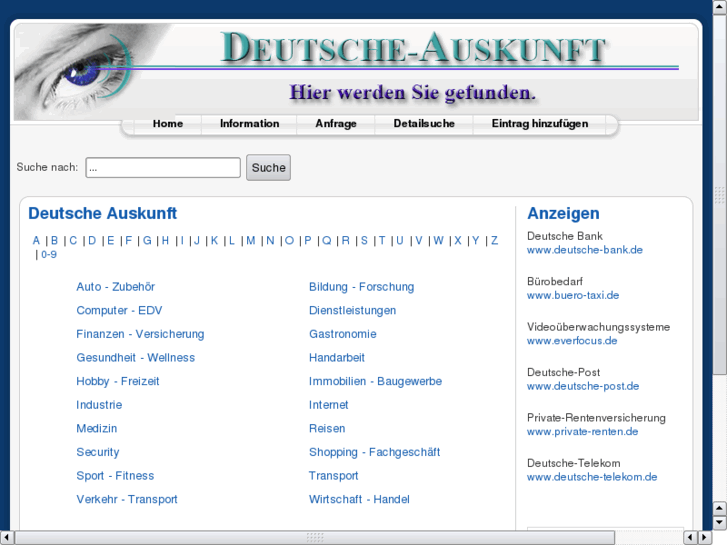Viewport: 727px width, 545px height.
Task: Click the vertical scrollbar thumb
Action: (x=720, y=193)
